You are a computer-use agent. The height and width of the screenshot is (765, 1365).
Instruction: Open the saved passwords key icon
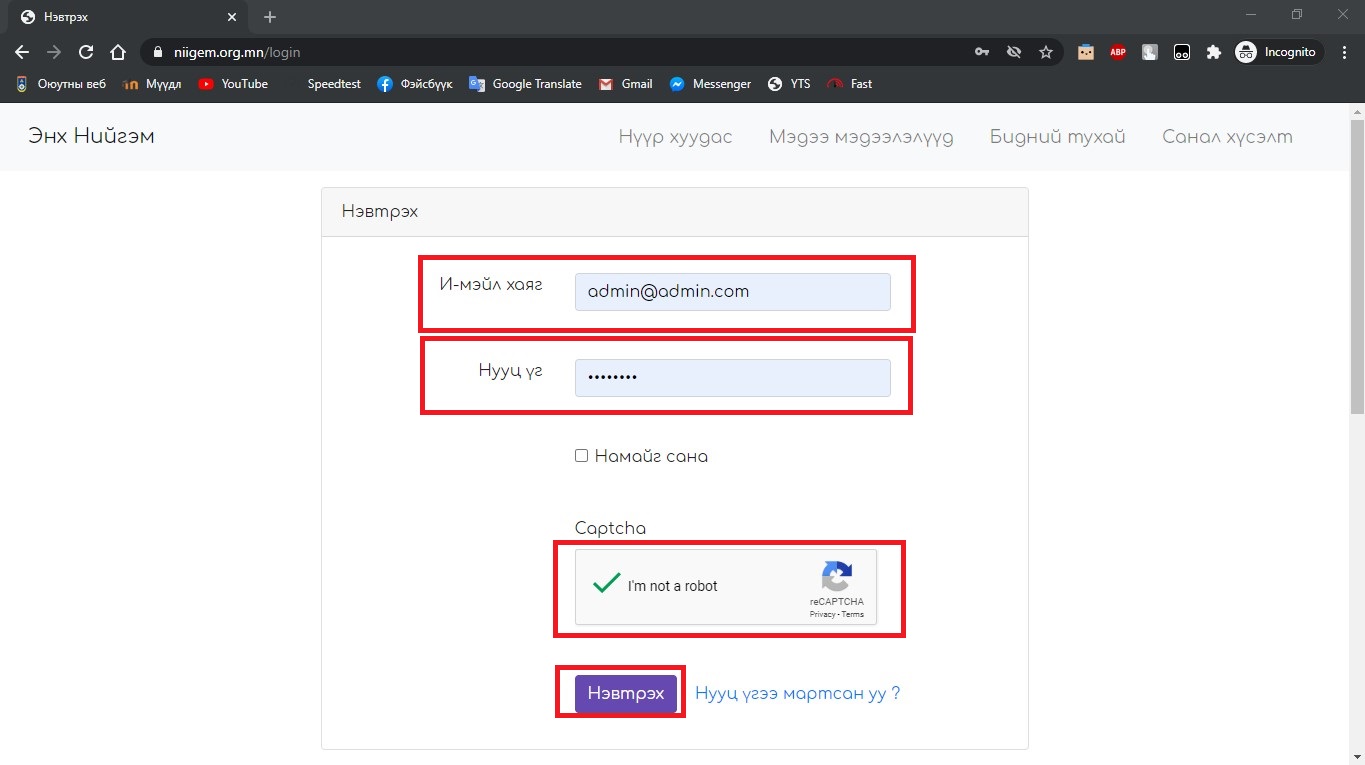pyautogui.click(x=982, y=52)
